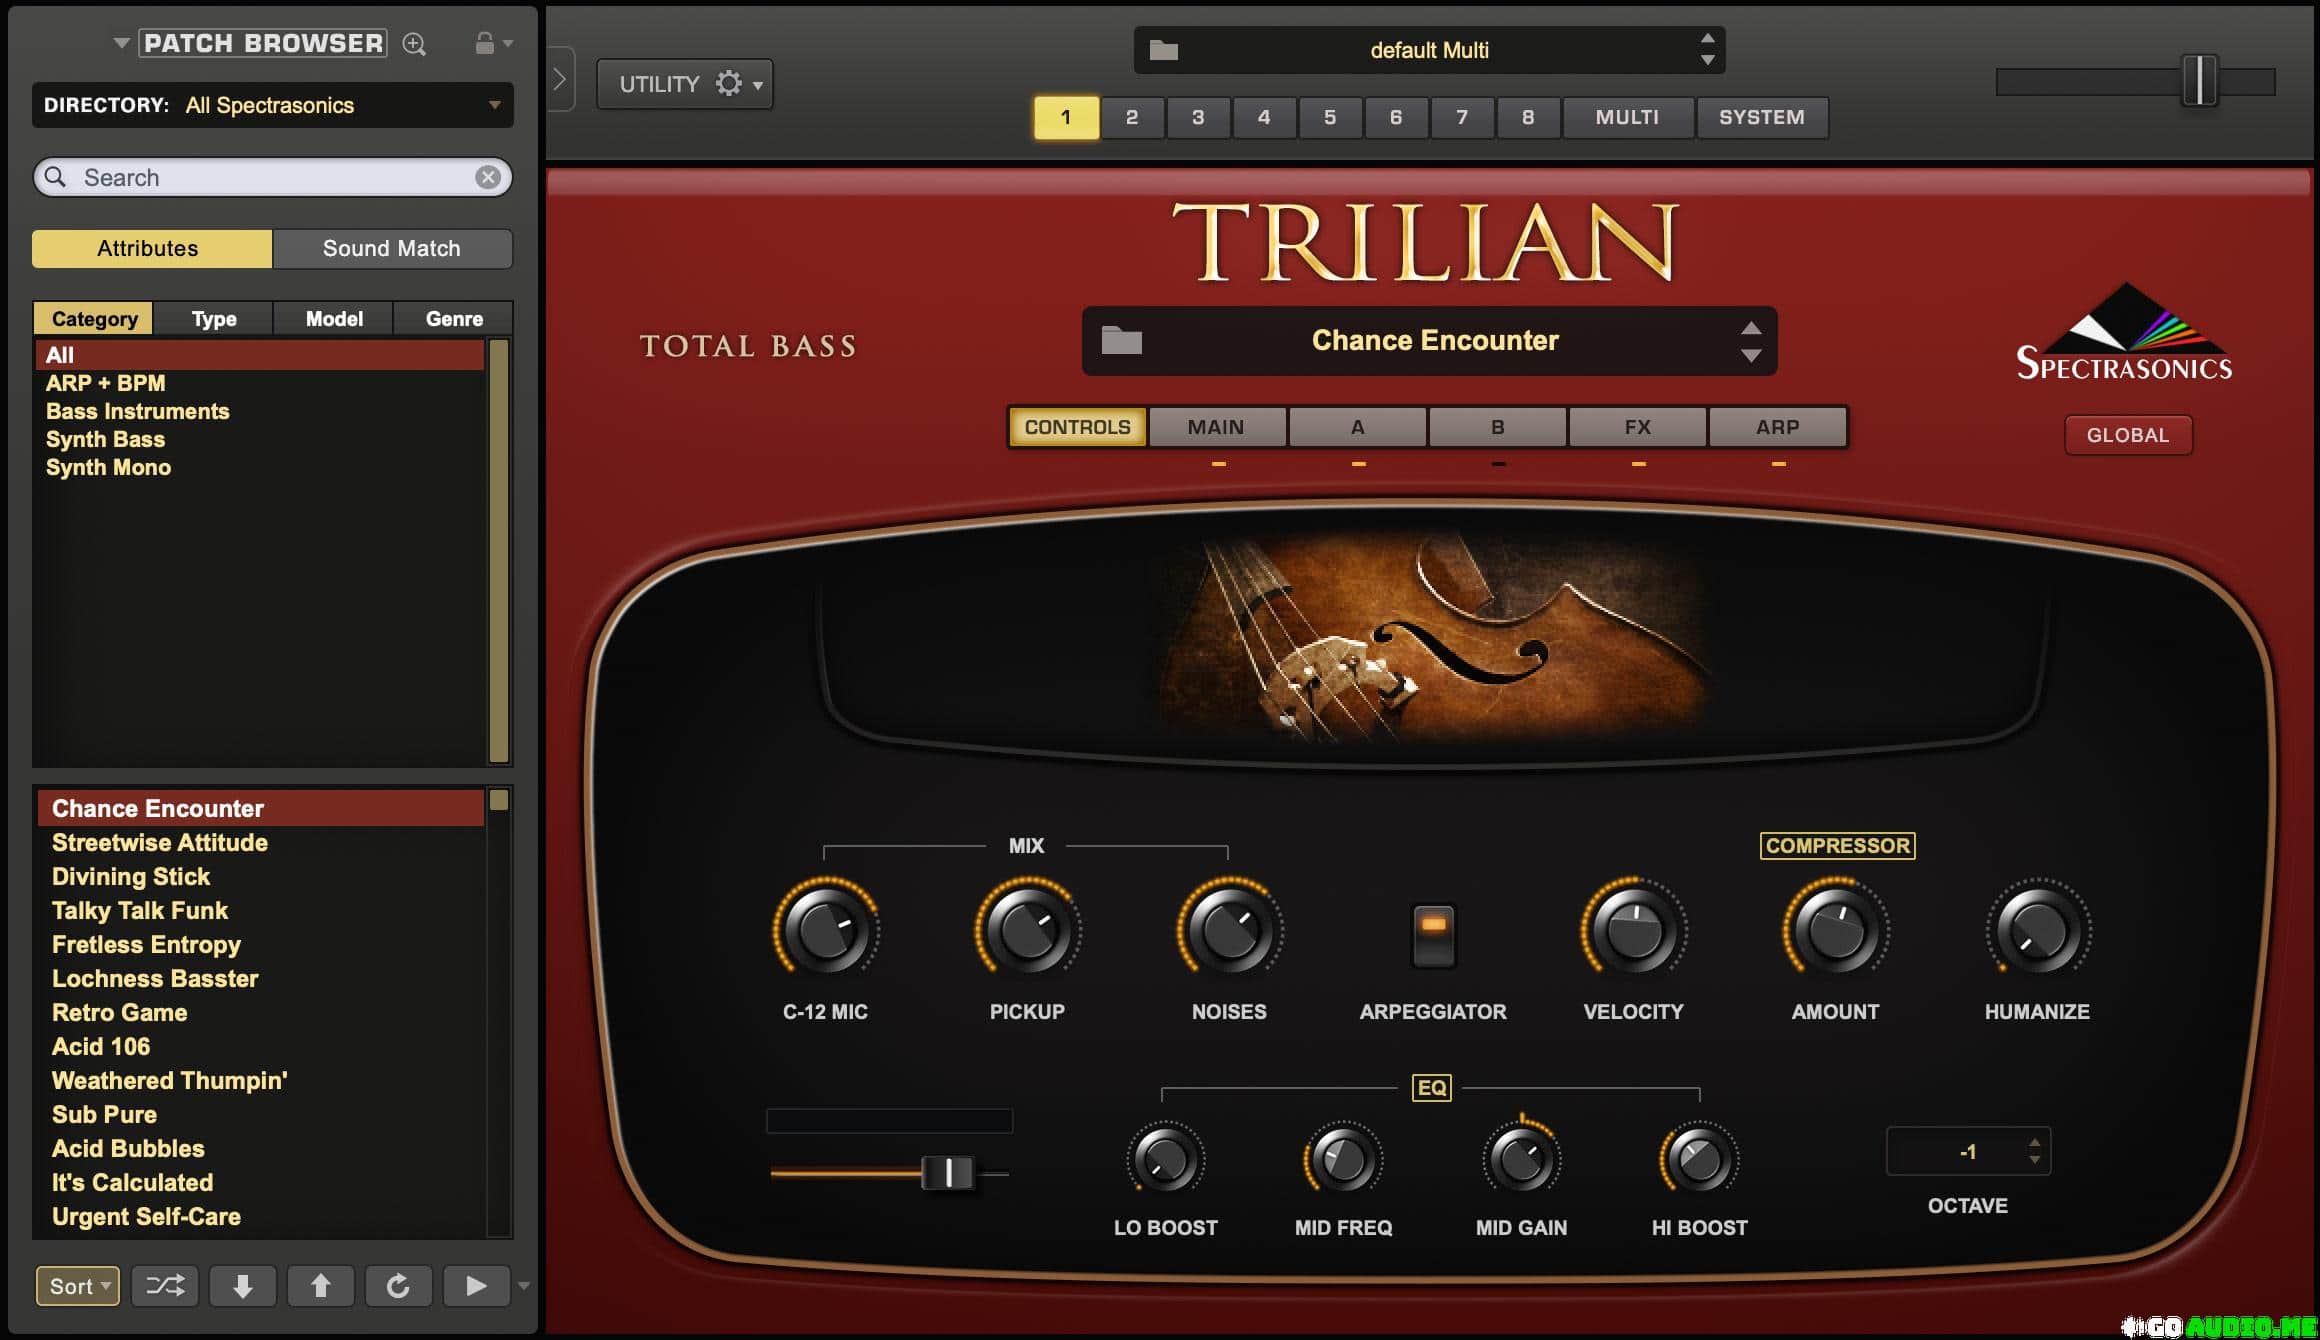Viewport: 2320px width, 1340px height.
Task: Open the FX page tab
Action: click(1637, 427)
